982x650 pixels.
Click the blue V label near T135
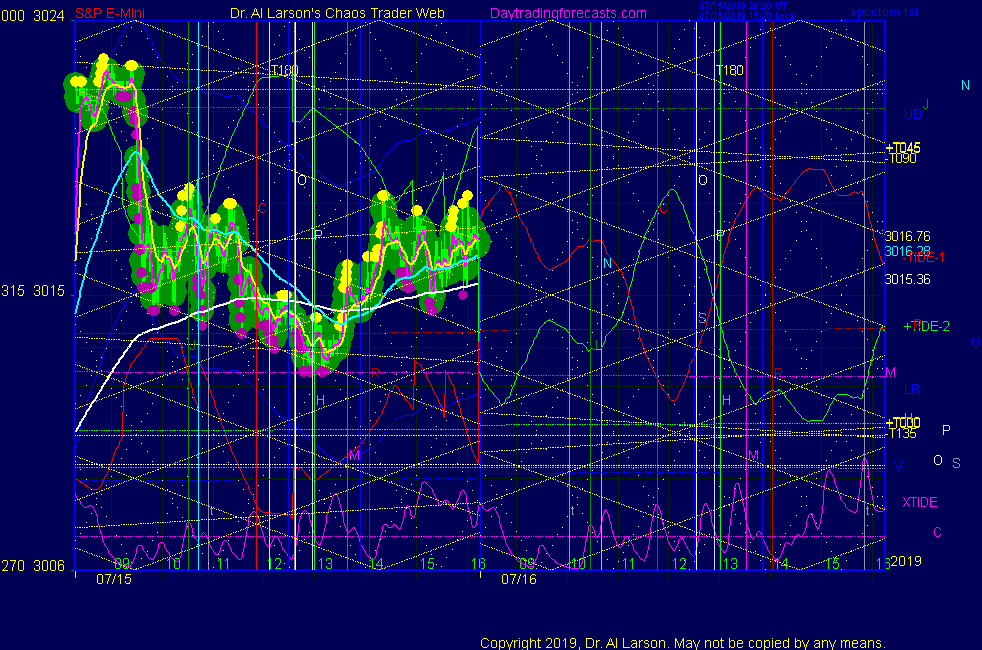[x=899, y=466]
